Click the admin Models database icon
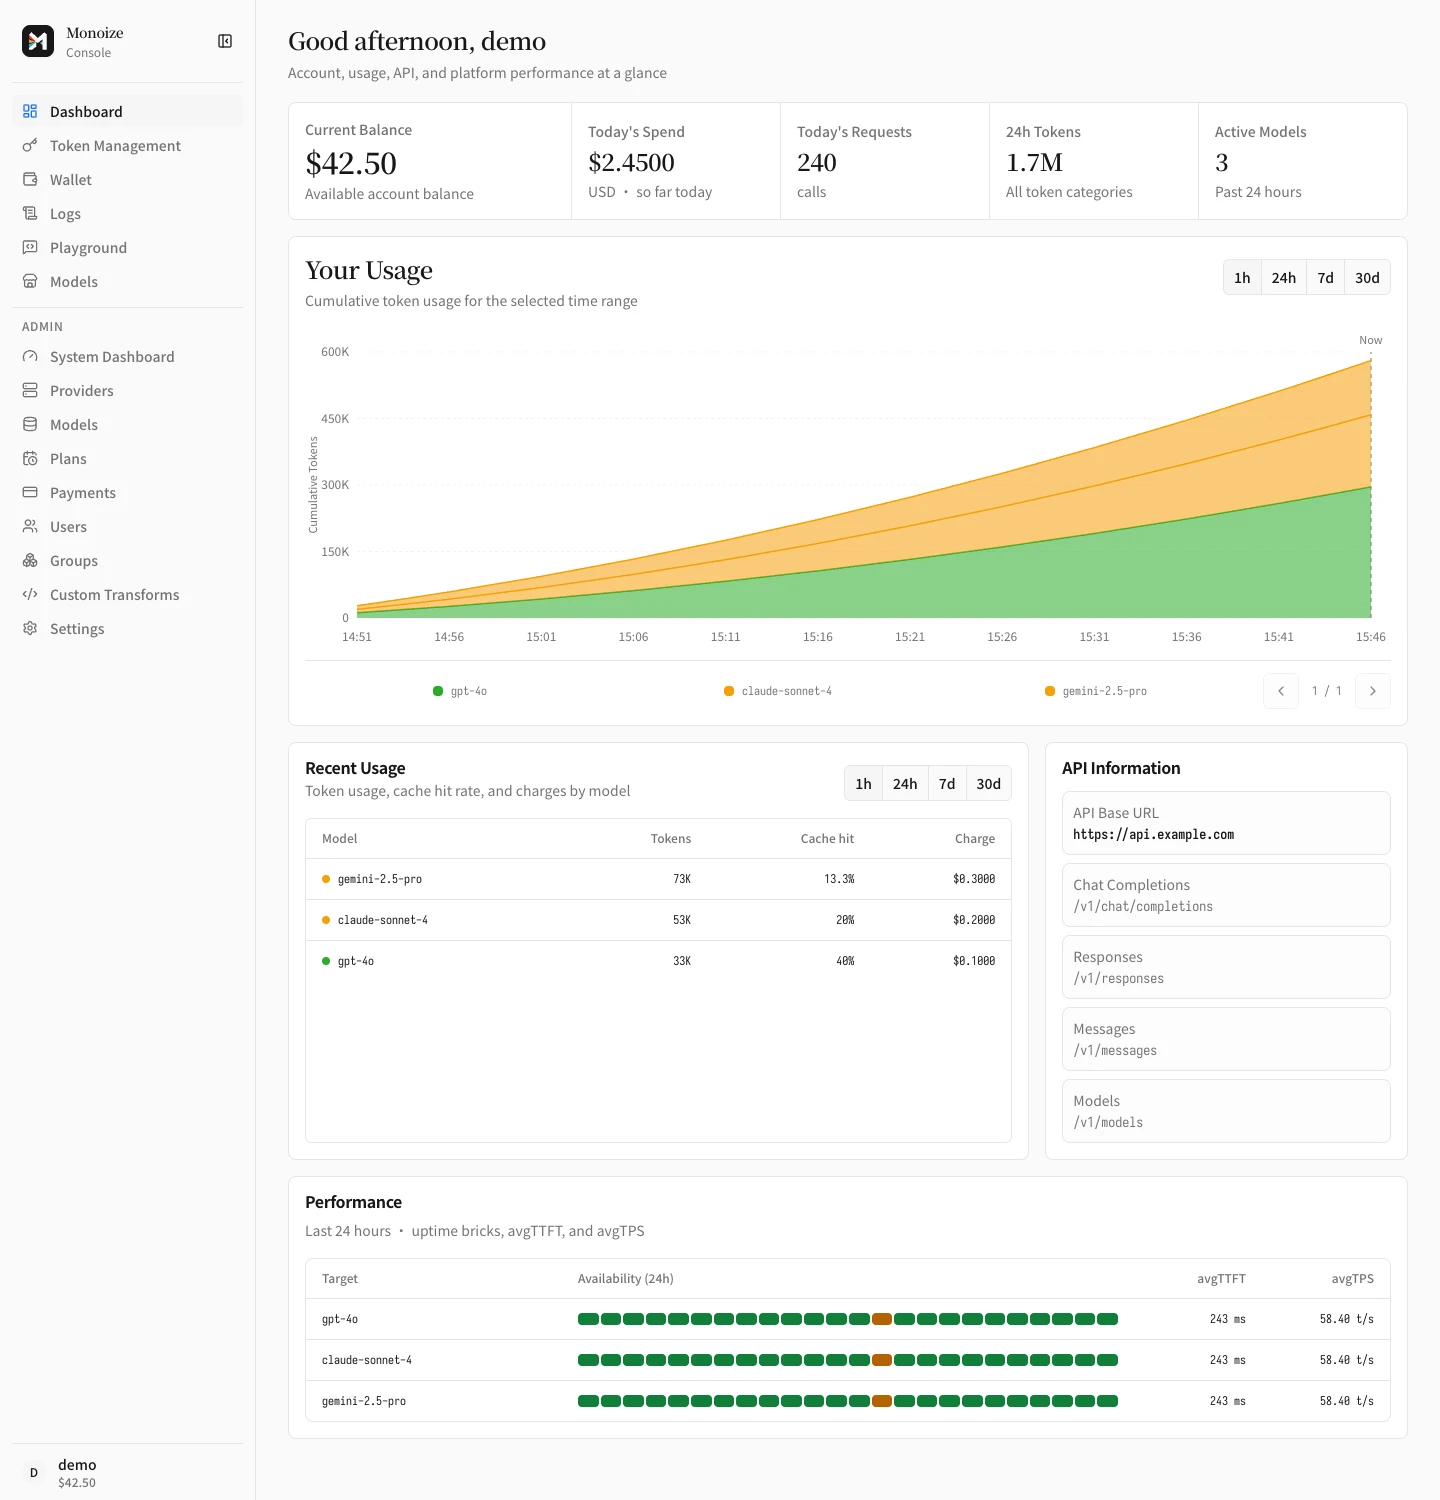Viewport: 1440px width, 1500px height. [x=30, y=424]
